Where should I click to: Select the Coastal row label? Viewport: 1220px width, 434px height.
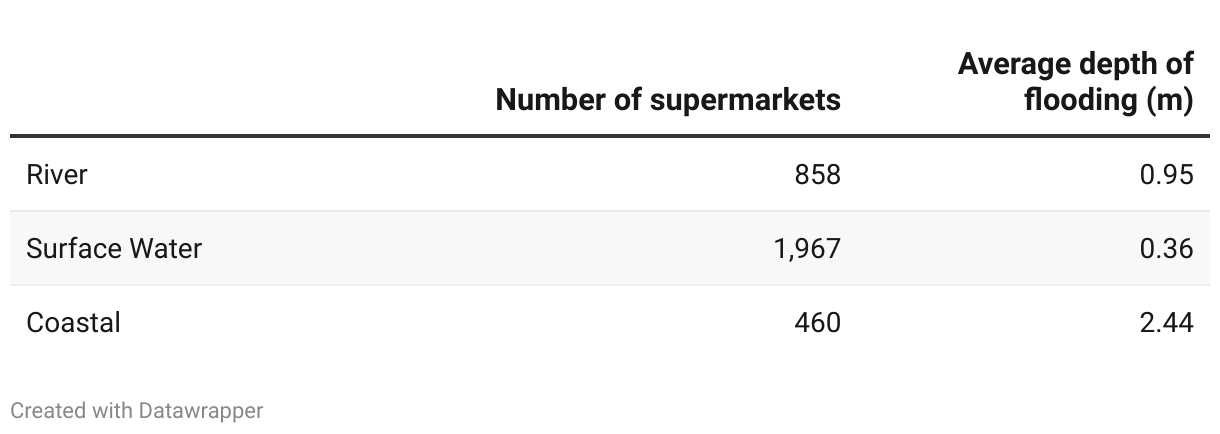73,322
